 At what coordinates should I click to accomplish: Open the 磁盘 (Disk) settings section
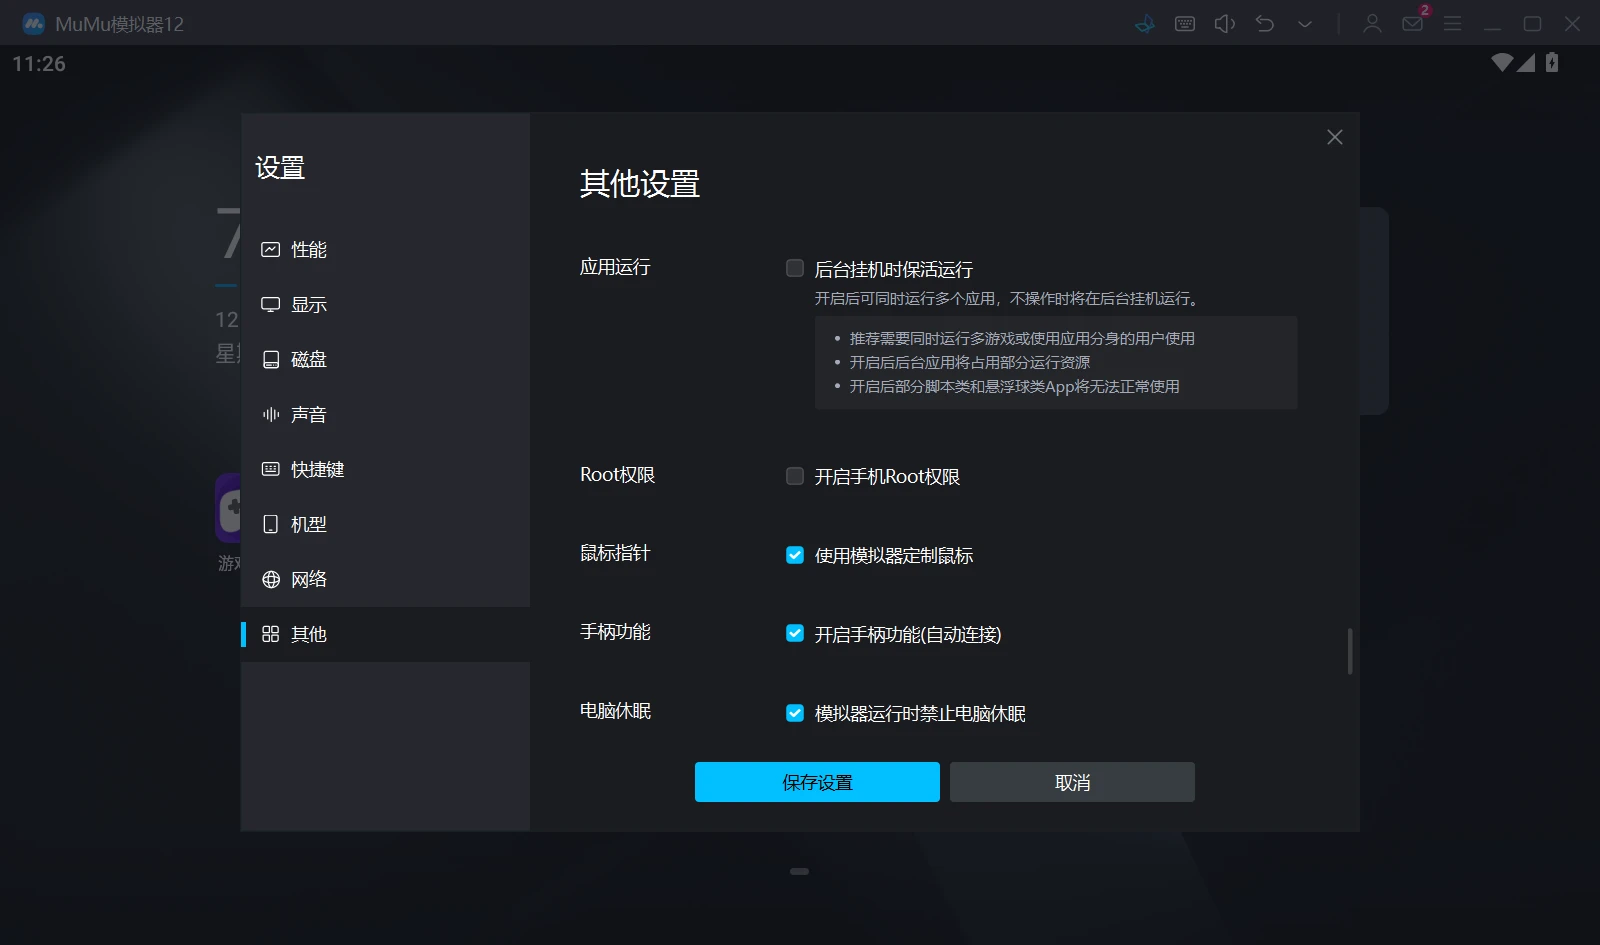[x=307, y=359]
